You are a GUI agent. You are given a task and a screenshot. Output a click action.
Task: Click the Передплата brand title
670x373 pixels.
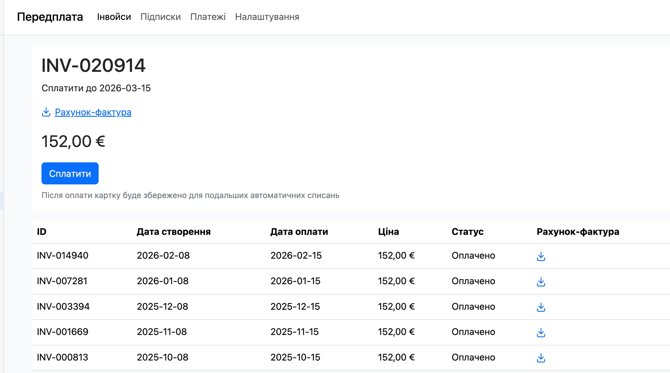(x=50, y=17)
